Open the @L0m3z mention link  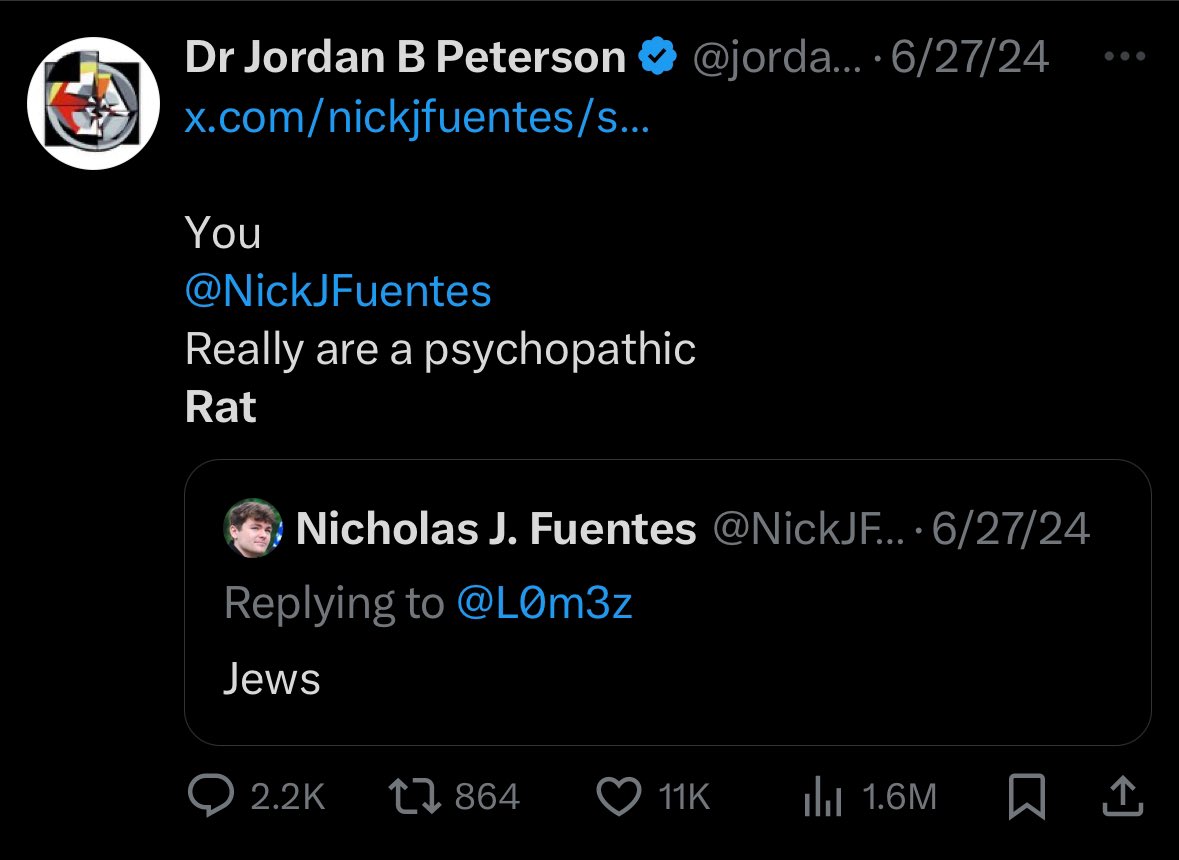coord(544,603)
